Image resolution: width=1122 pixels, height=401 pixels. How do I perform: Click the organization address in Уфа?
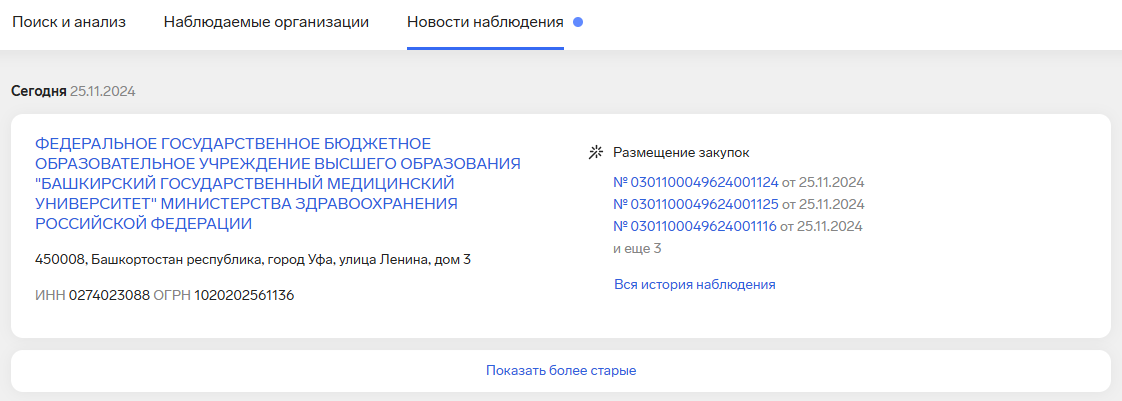(252, 260)
